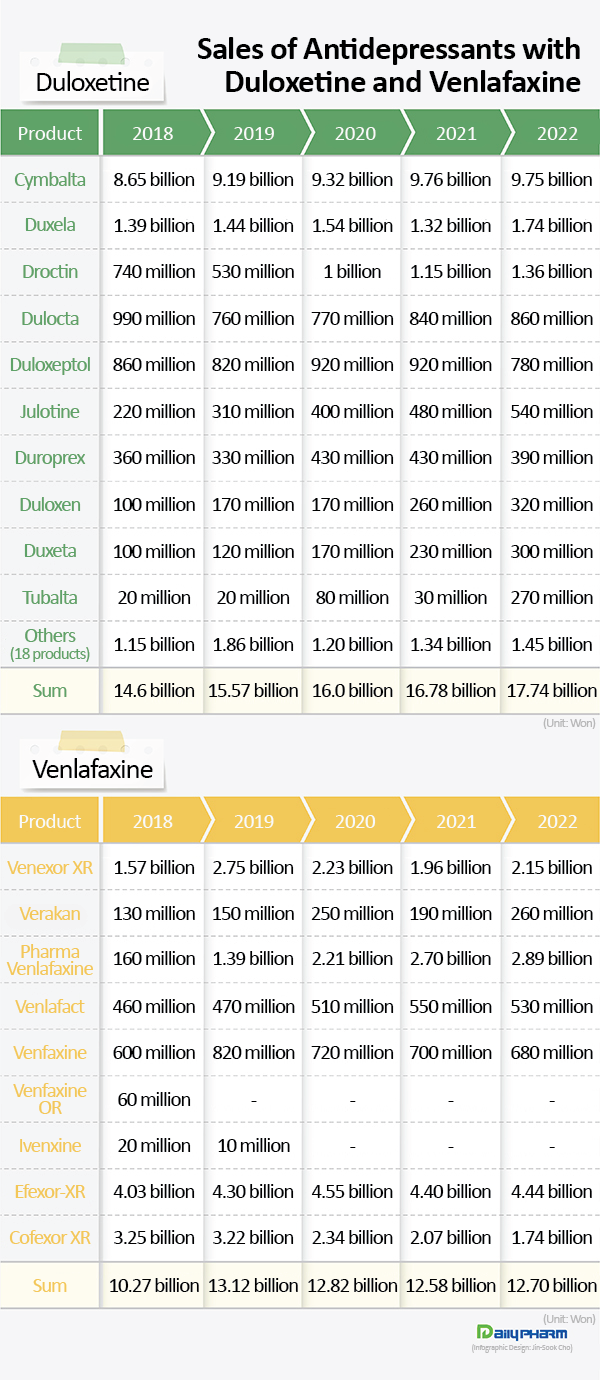This screenshot has height=1380, width=600.
Task: Select the 2022 header in the Venlafaxine table
Action: point(557,821)
